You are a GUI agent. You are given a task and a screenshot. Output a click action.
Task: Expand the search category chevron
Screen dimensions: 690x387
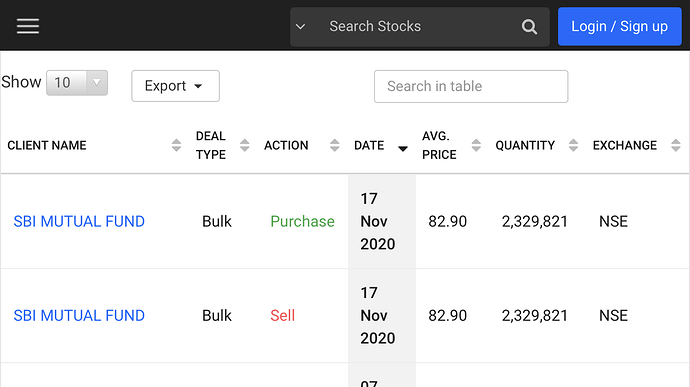point(301,27)
